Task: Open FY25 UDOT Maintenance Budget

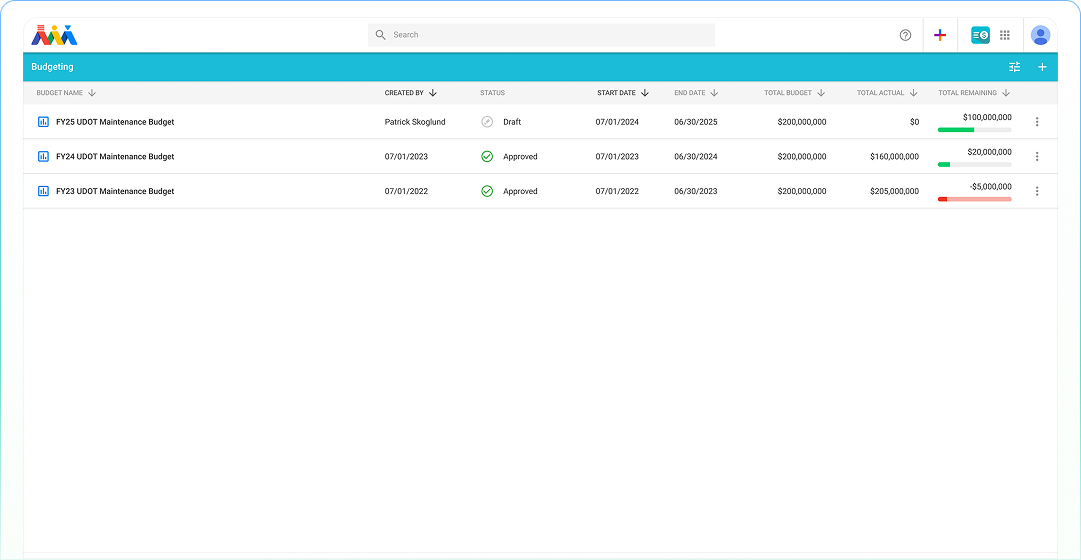Action: 115,122
